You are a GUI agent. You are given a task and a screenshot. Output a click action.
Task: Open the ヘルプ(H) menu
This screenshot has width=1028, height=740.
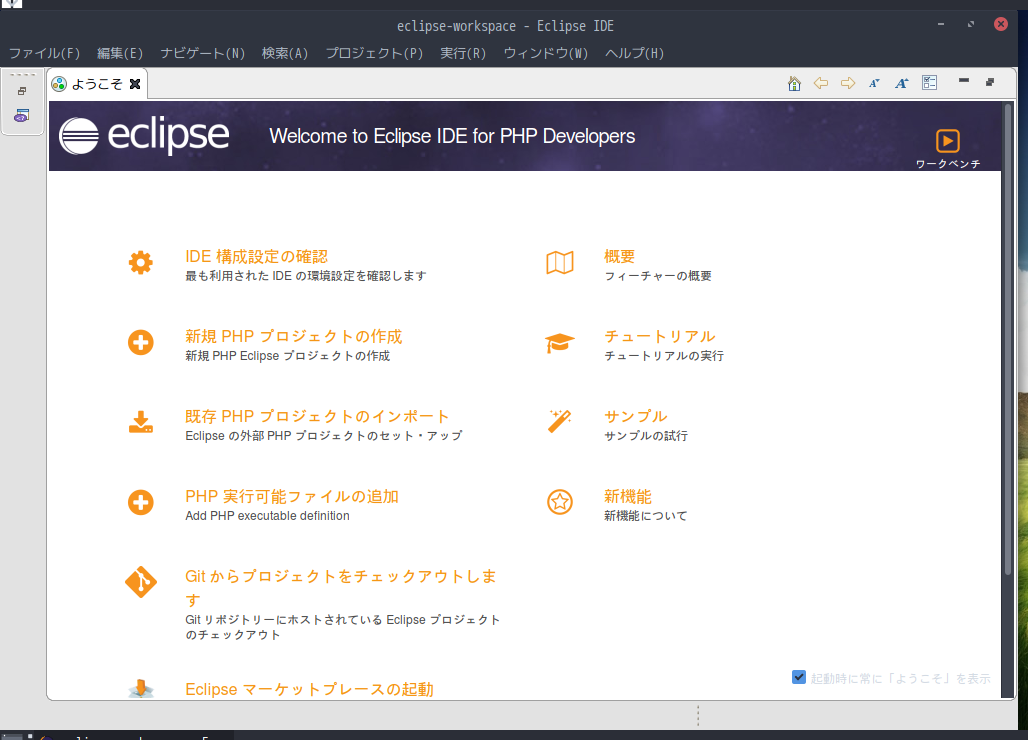point(634,53)
